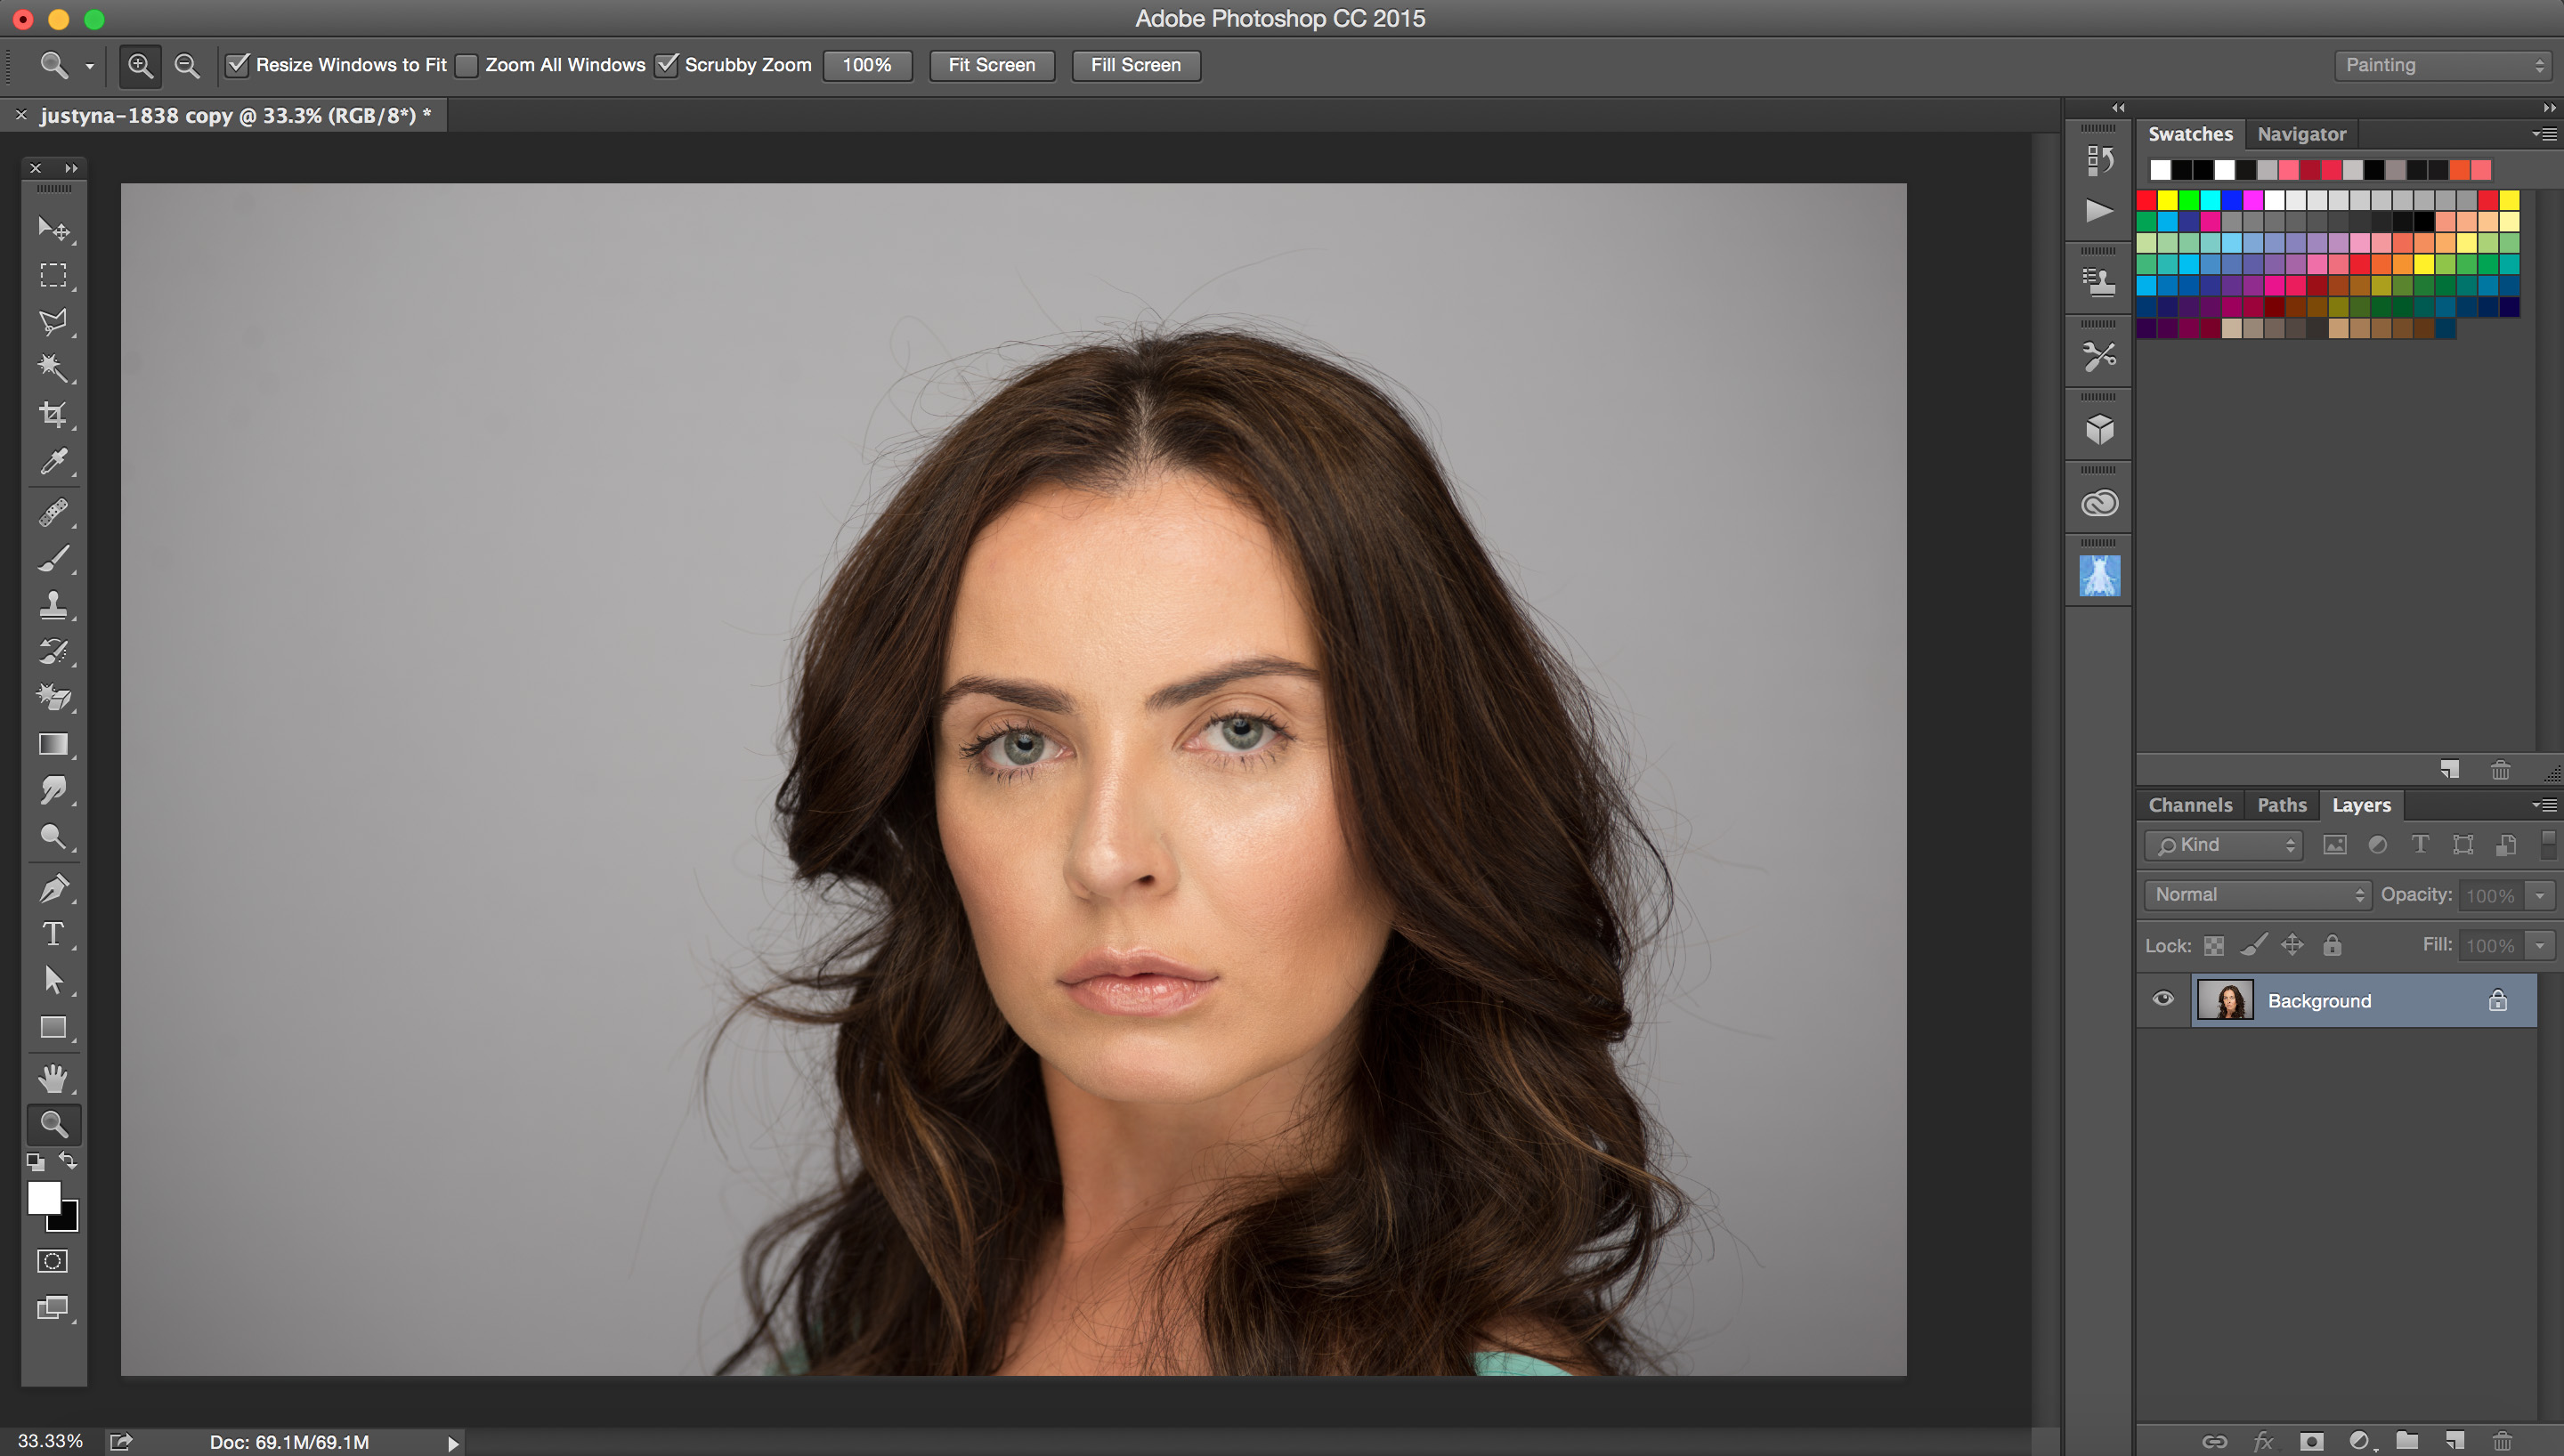Image resolution: width=2564 pixels, height=1456 pixels.
Task: Enable Scrubby Zoom checkbox
Action: pyautogui.click(x=666, y=65)
